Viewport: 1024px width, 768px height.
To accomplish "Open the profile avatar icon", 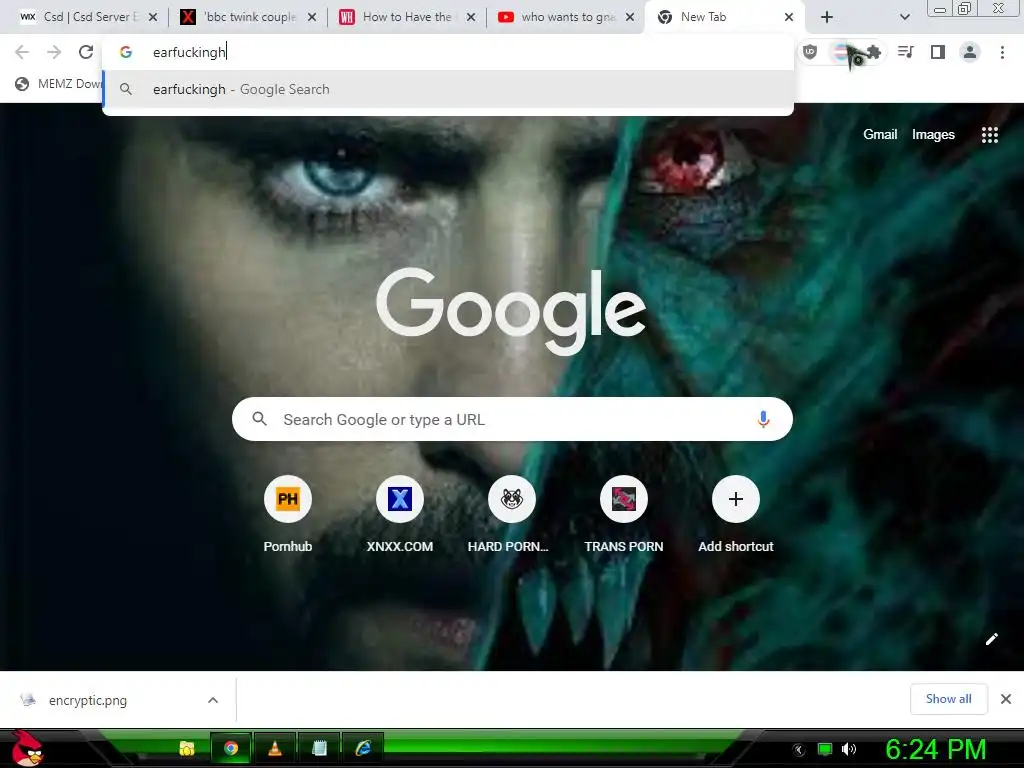I will click(x=970, y=52).
